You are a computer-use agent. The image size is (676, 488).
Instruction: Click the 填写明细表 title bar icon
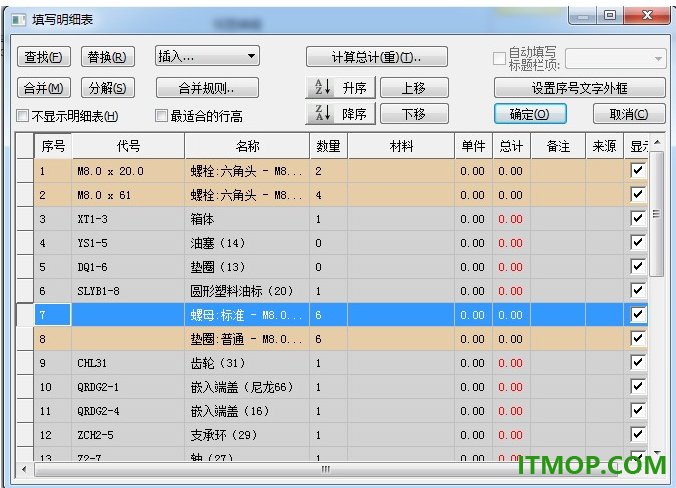click(18, 19)
